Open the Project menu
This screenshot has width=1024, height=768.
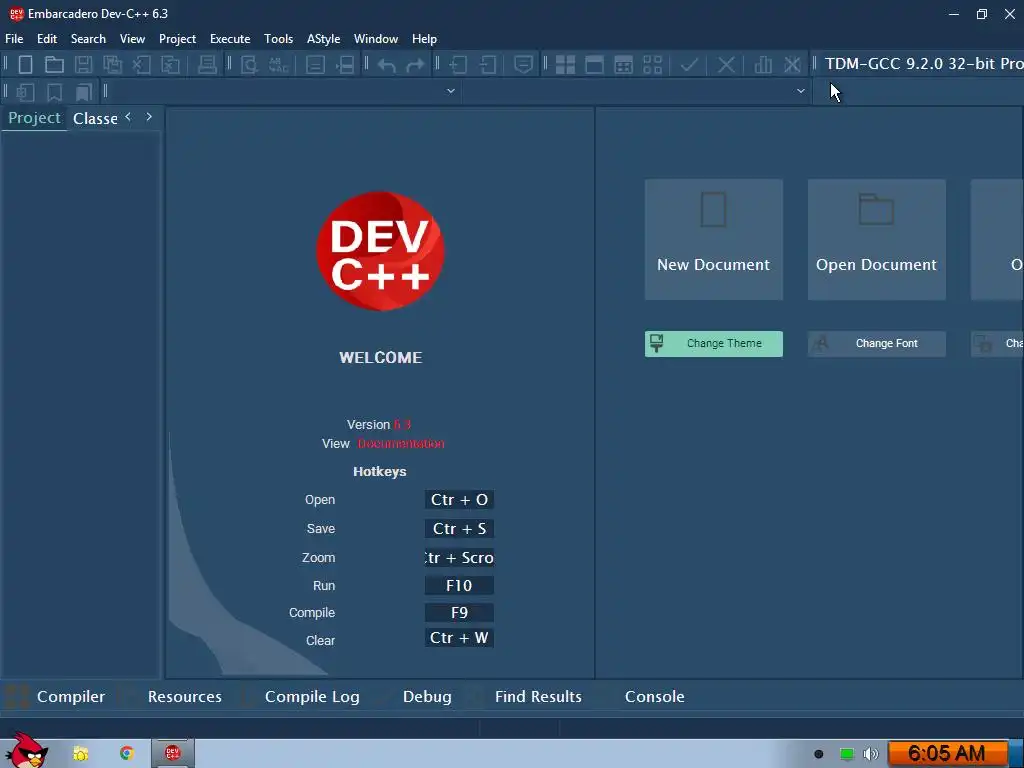(x=177, y=39)
